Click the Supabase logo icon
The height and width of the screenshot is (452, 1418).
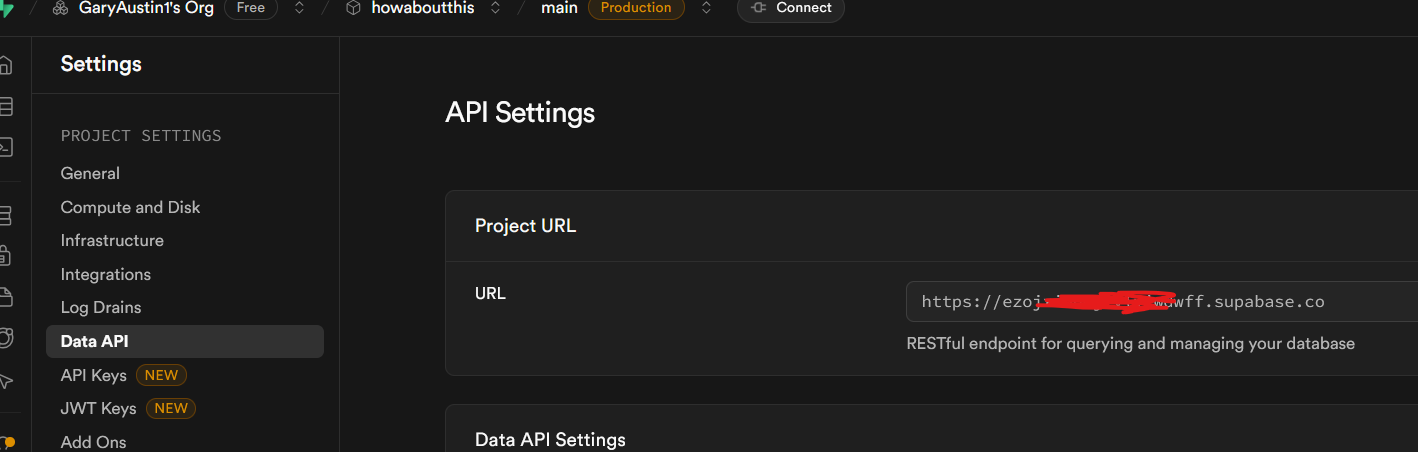click(6, 8)
